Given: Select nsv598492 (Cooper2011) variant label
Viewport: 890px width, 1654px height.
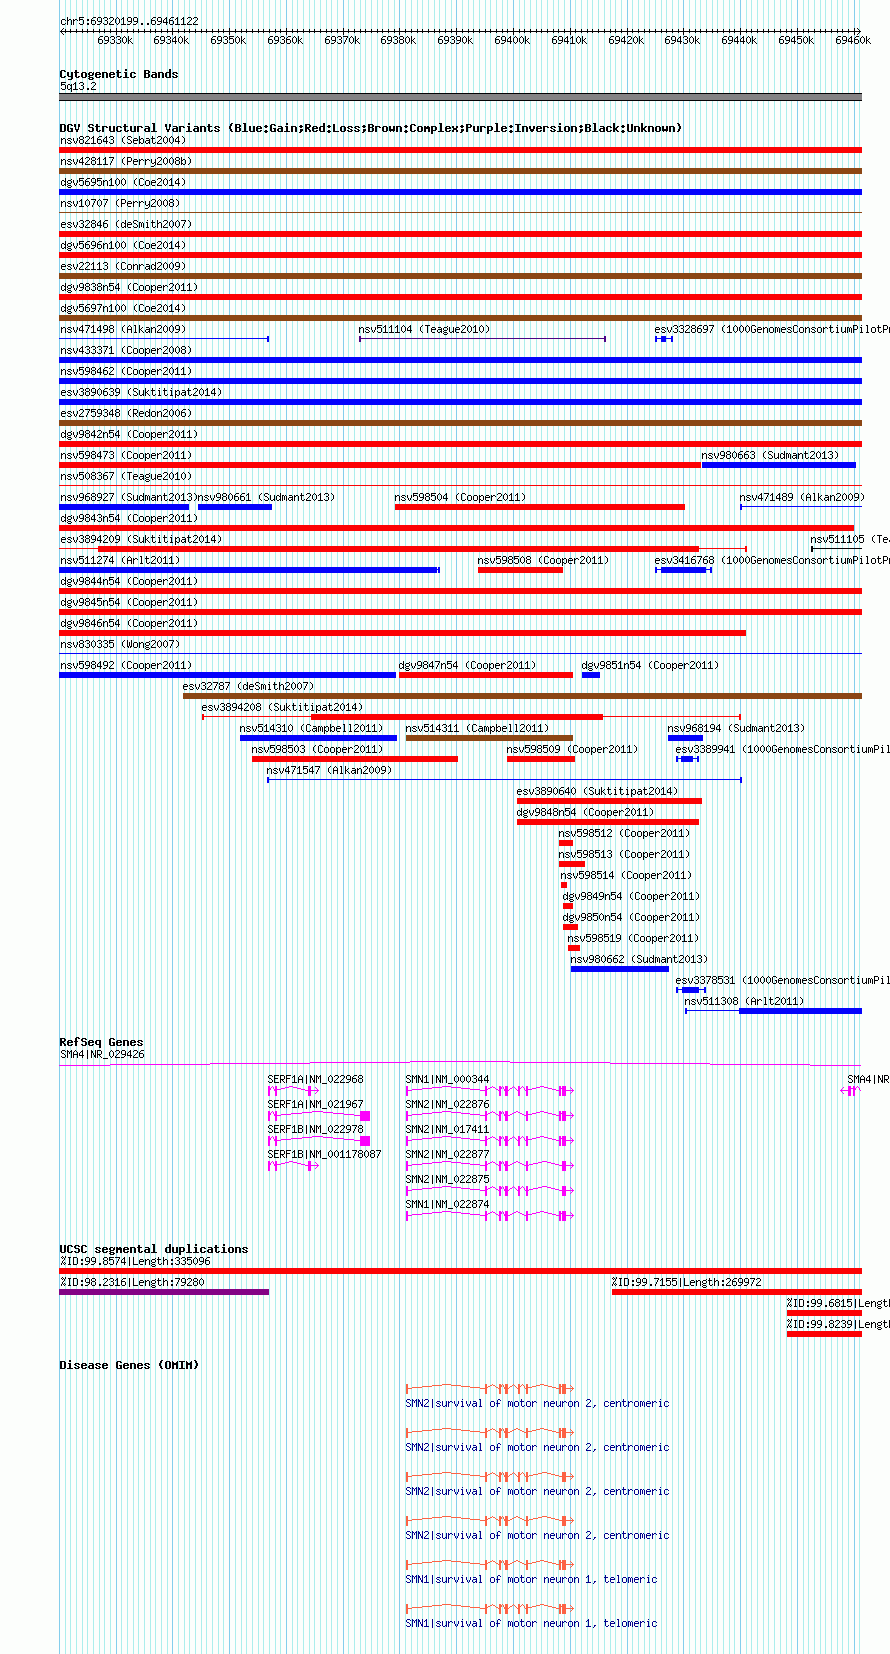Looking at the screenshot, I should (x=126, y=665).
